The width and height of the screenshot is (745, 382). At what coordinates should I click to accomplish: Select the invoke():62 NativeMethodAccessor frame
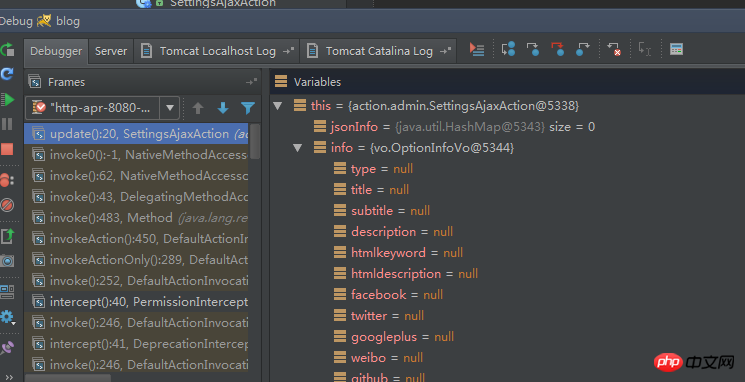[x=136, y=176]
